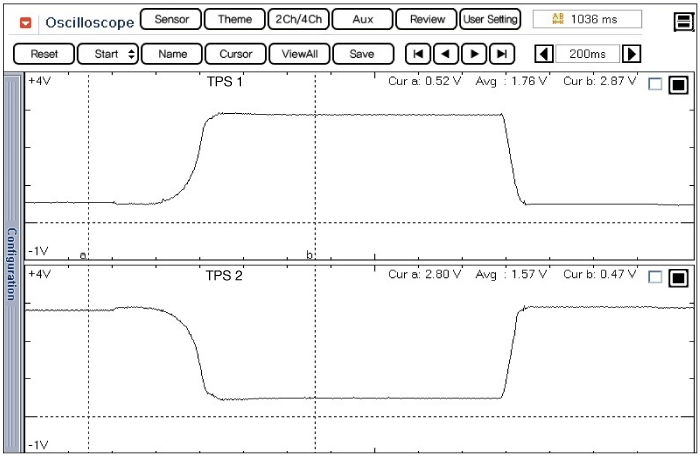Viewport: 700px width, 456px height.
Task: Click the TPS 1 filled black square button
Action: [678, 85]
